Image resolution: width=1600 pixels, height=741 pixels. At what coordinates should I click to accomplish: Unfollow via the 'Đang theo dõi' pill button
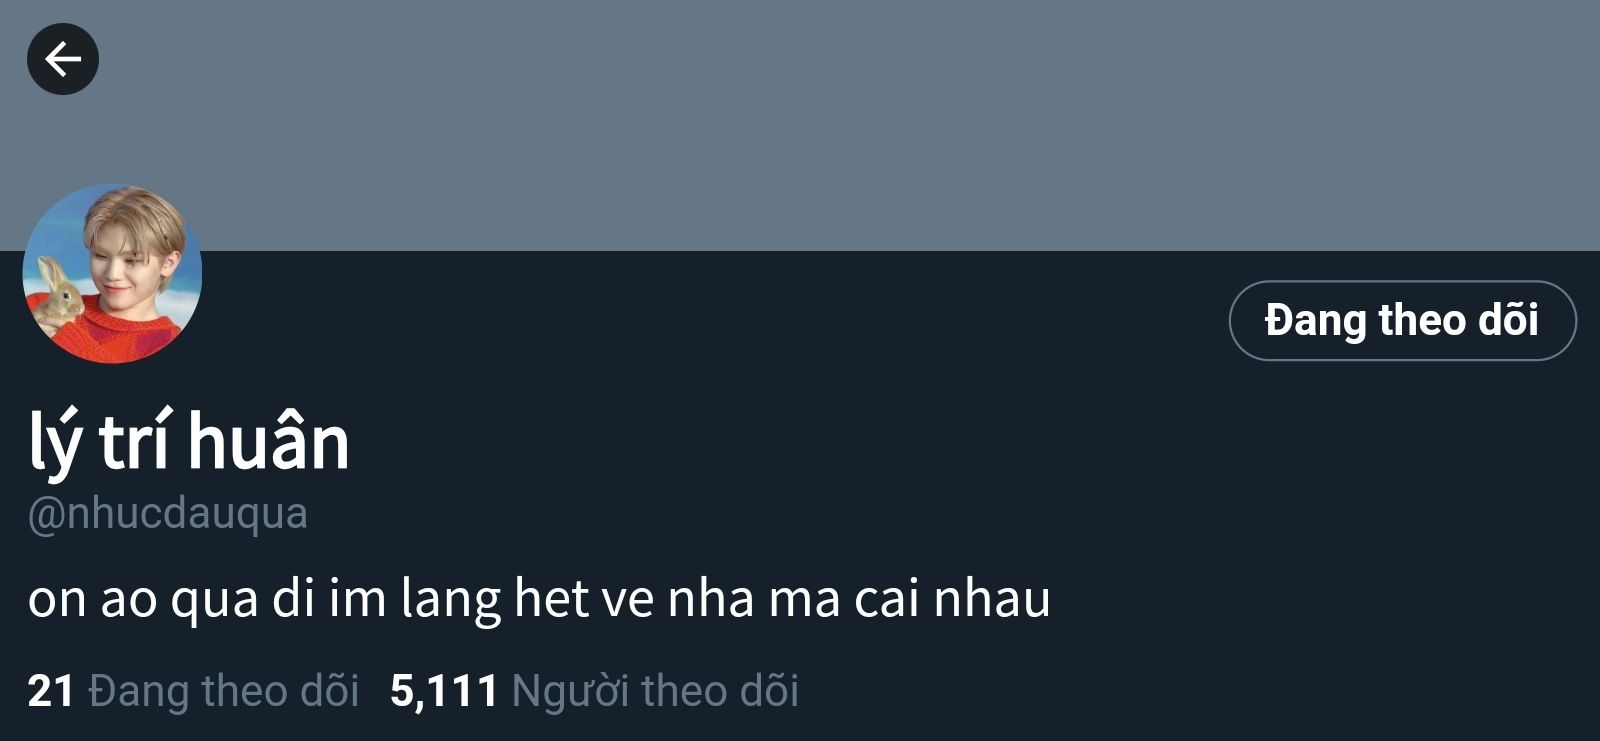pos(1402,320)
